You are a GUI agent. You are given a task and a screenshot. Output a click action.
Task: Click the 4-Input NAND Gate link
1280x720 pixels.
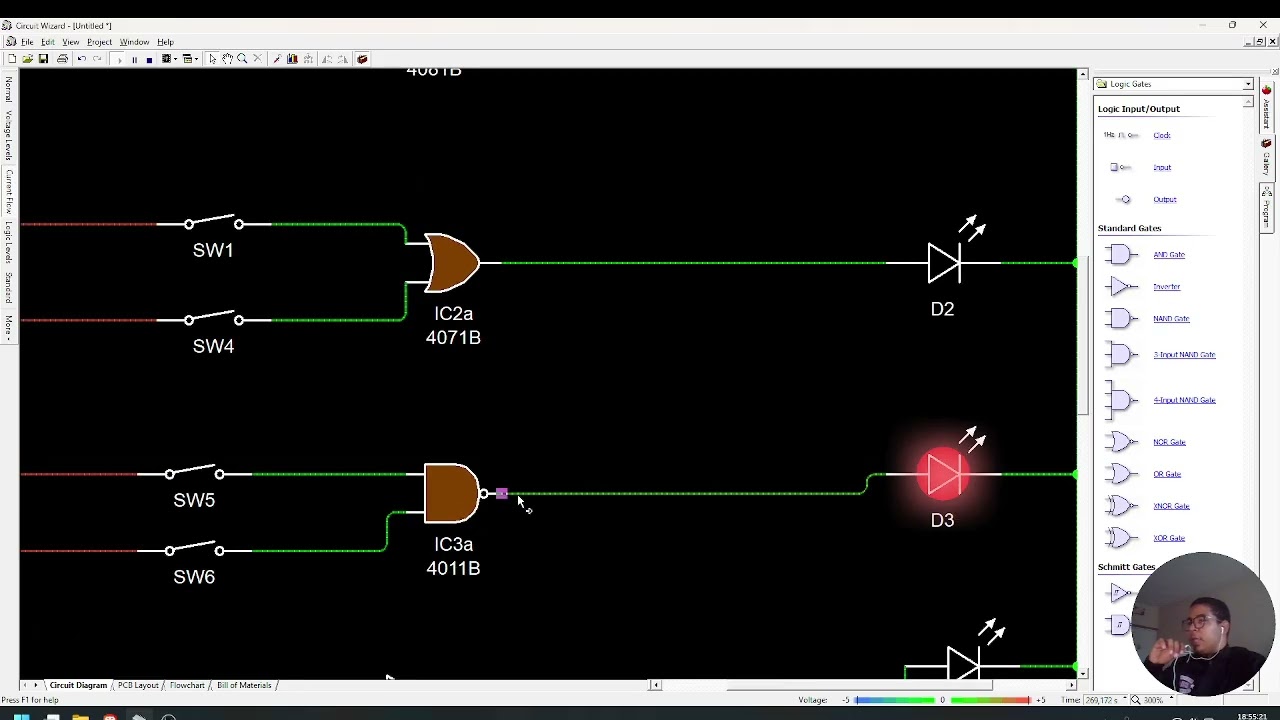click(x=1184, y=400)
